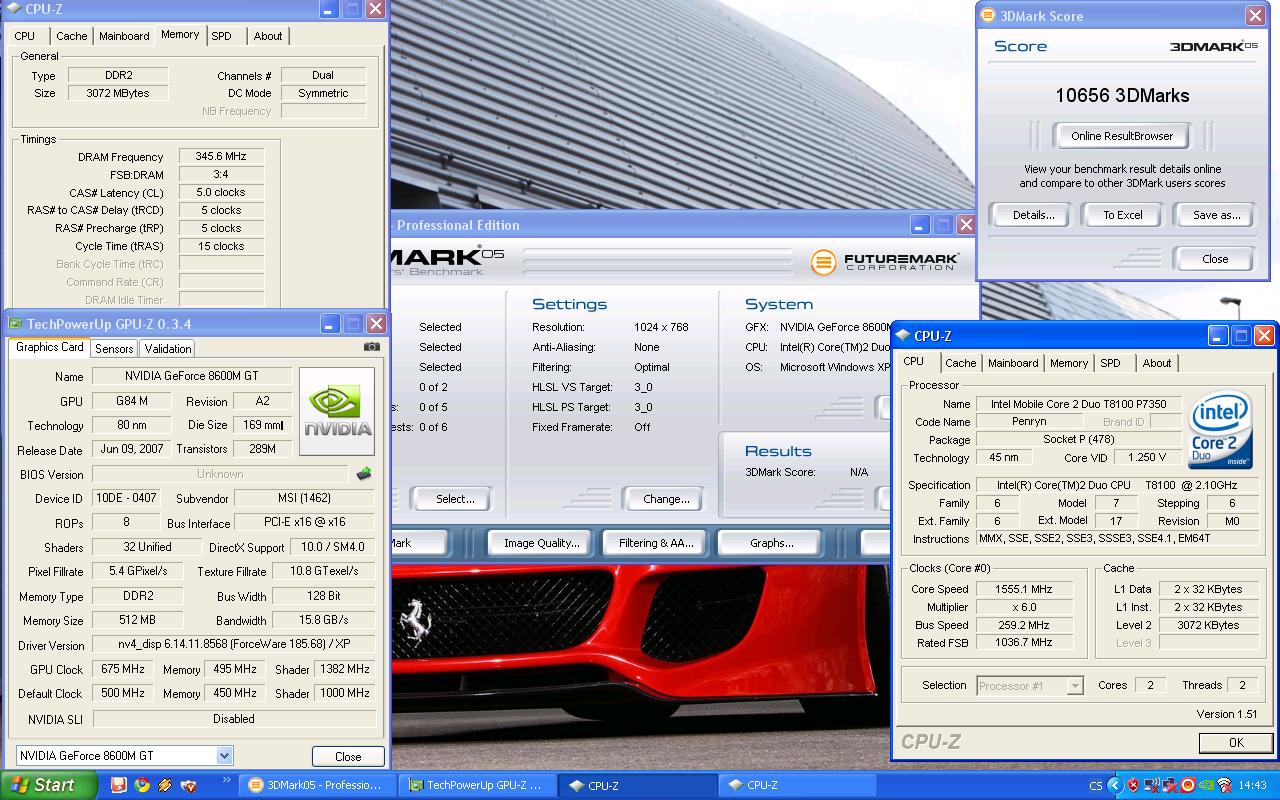Open About tab in memory CPU-Z window
The image size is (1280, 800).
(x=268, y=36)
